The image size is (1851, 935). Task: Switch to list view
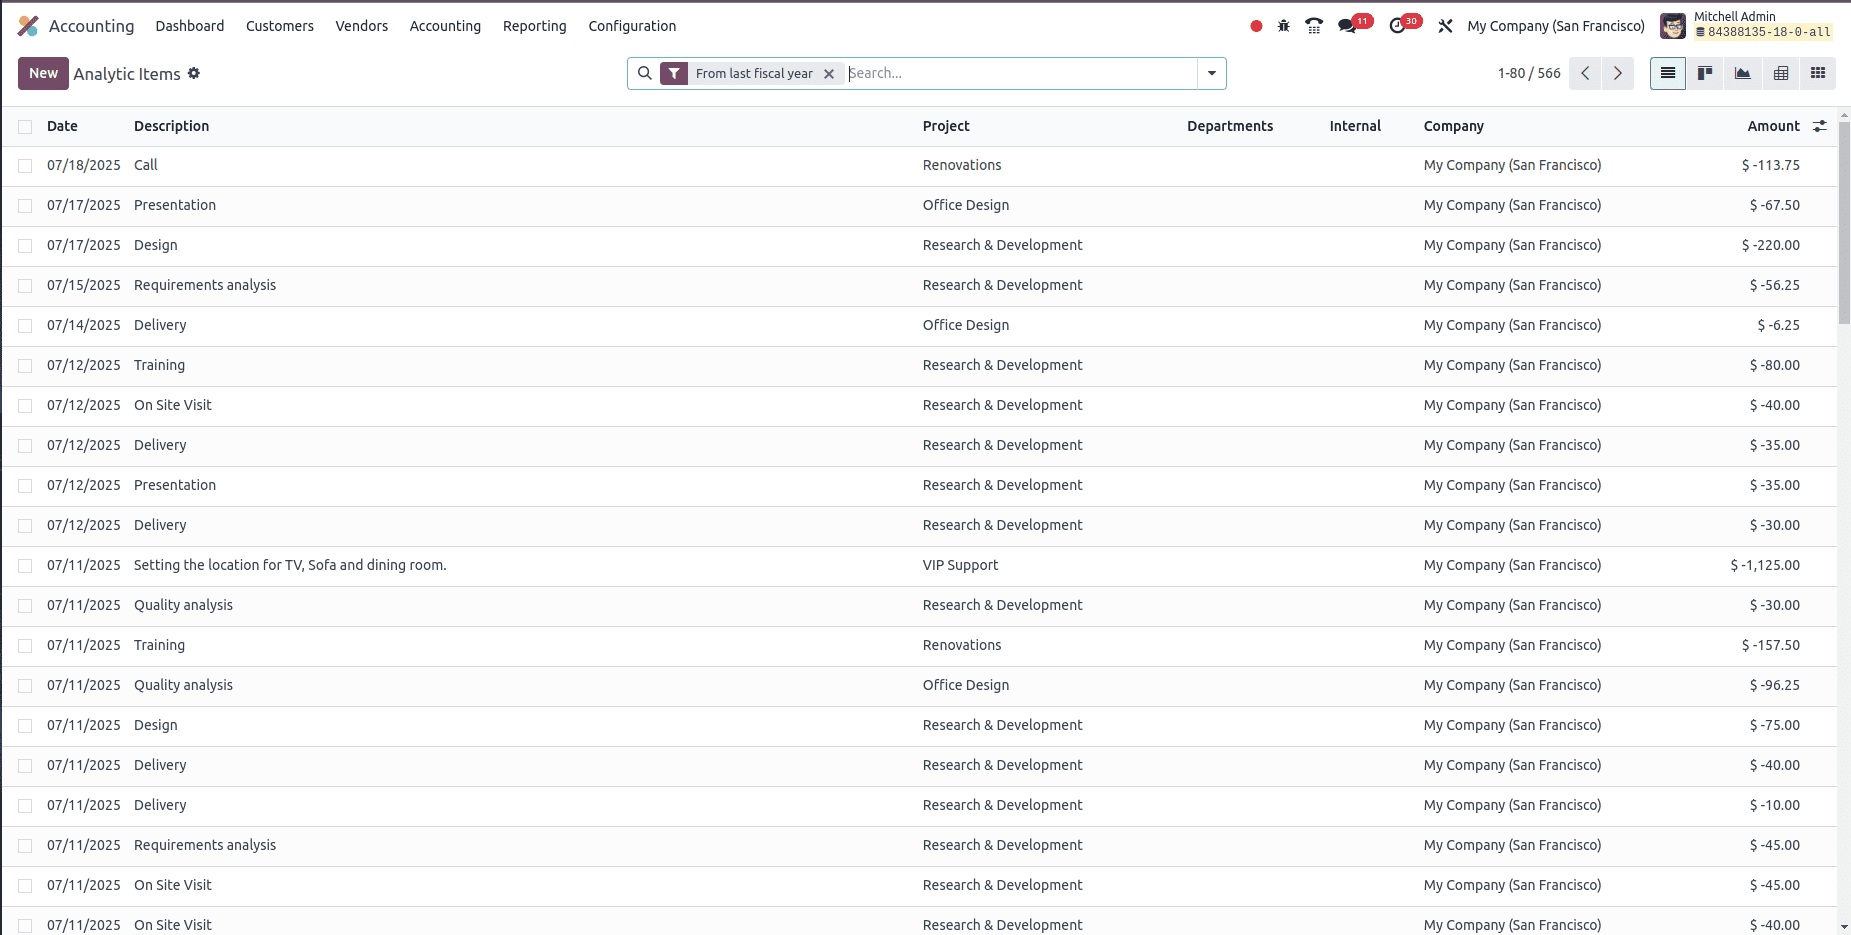pyautogui.click(x=1668, y=73)
